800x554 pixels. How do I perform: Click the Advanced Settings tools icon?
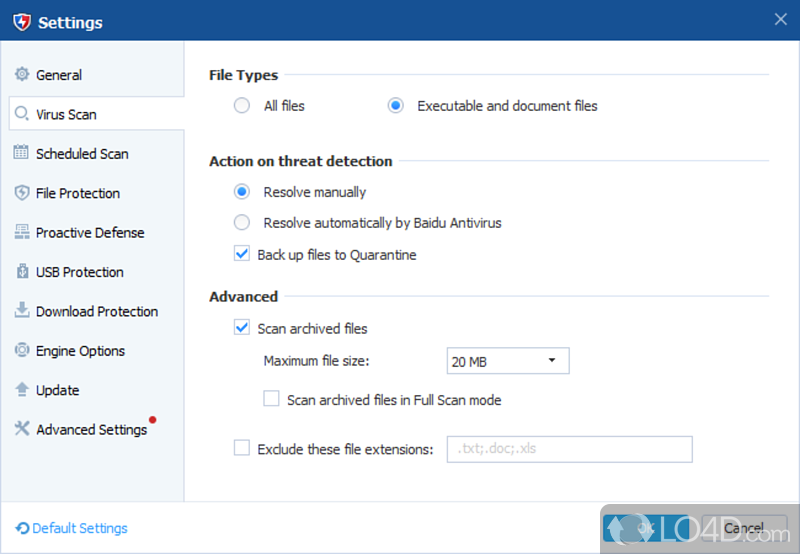[x=22, y=429]
